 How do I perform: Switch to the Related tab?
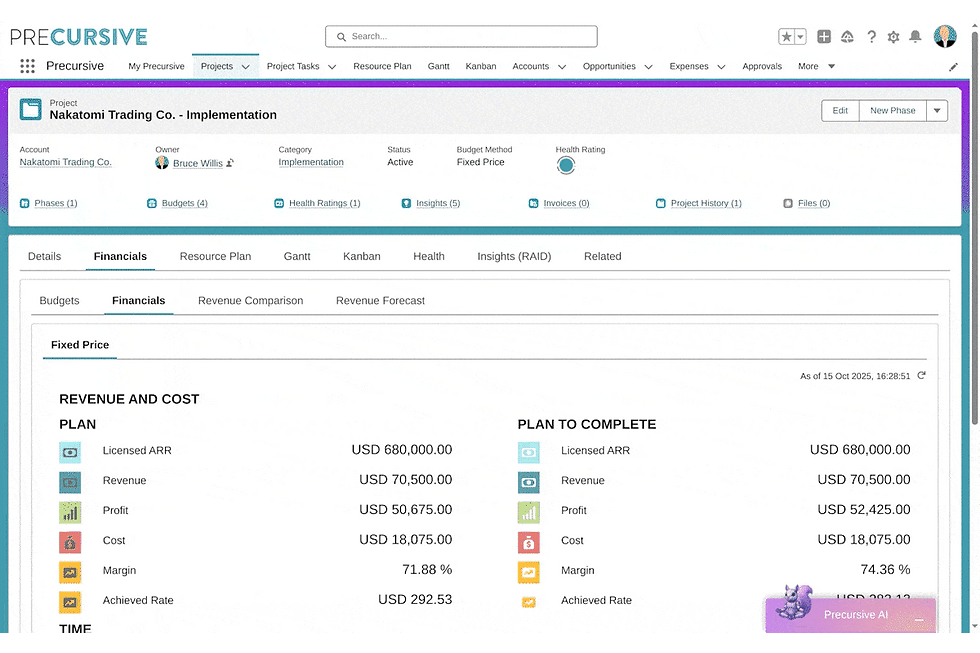tap(602, 256)
